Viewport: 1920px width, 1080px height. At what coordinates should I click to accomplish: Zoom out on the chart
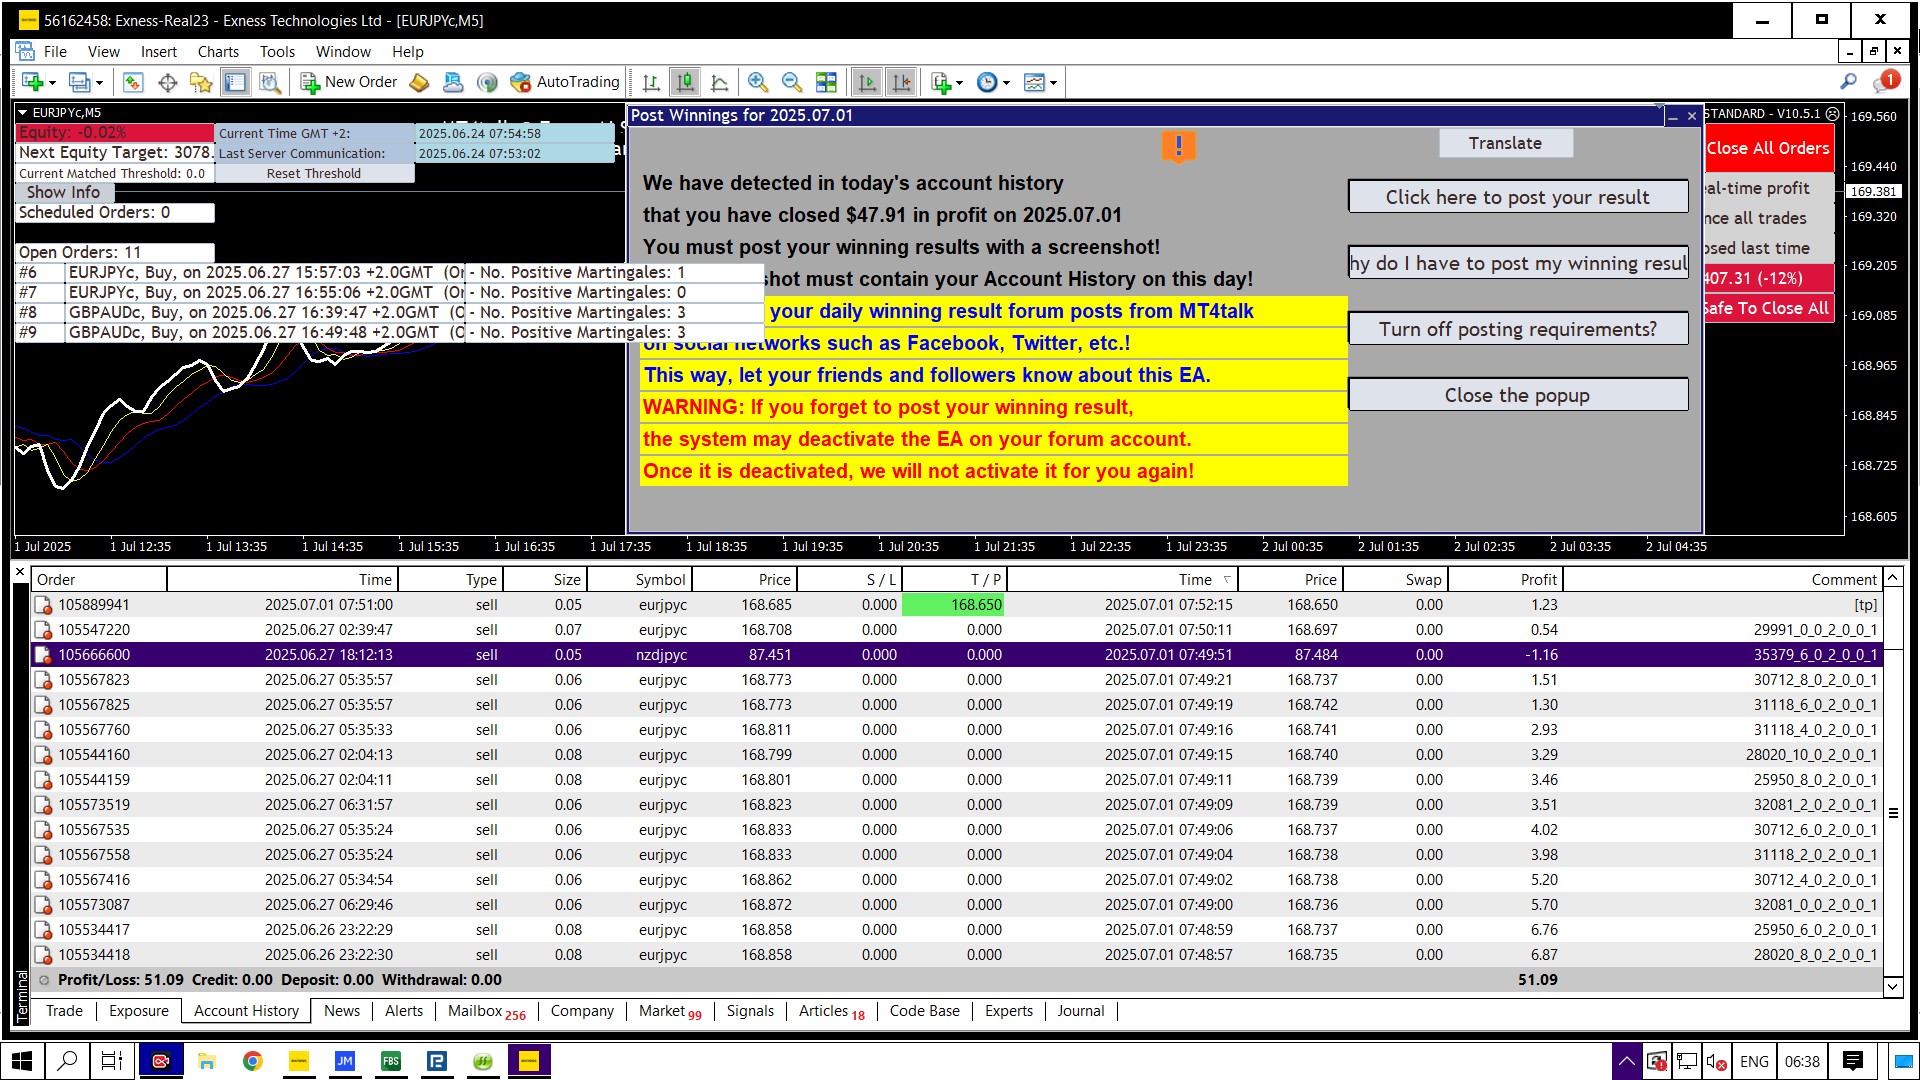point(791,82)
